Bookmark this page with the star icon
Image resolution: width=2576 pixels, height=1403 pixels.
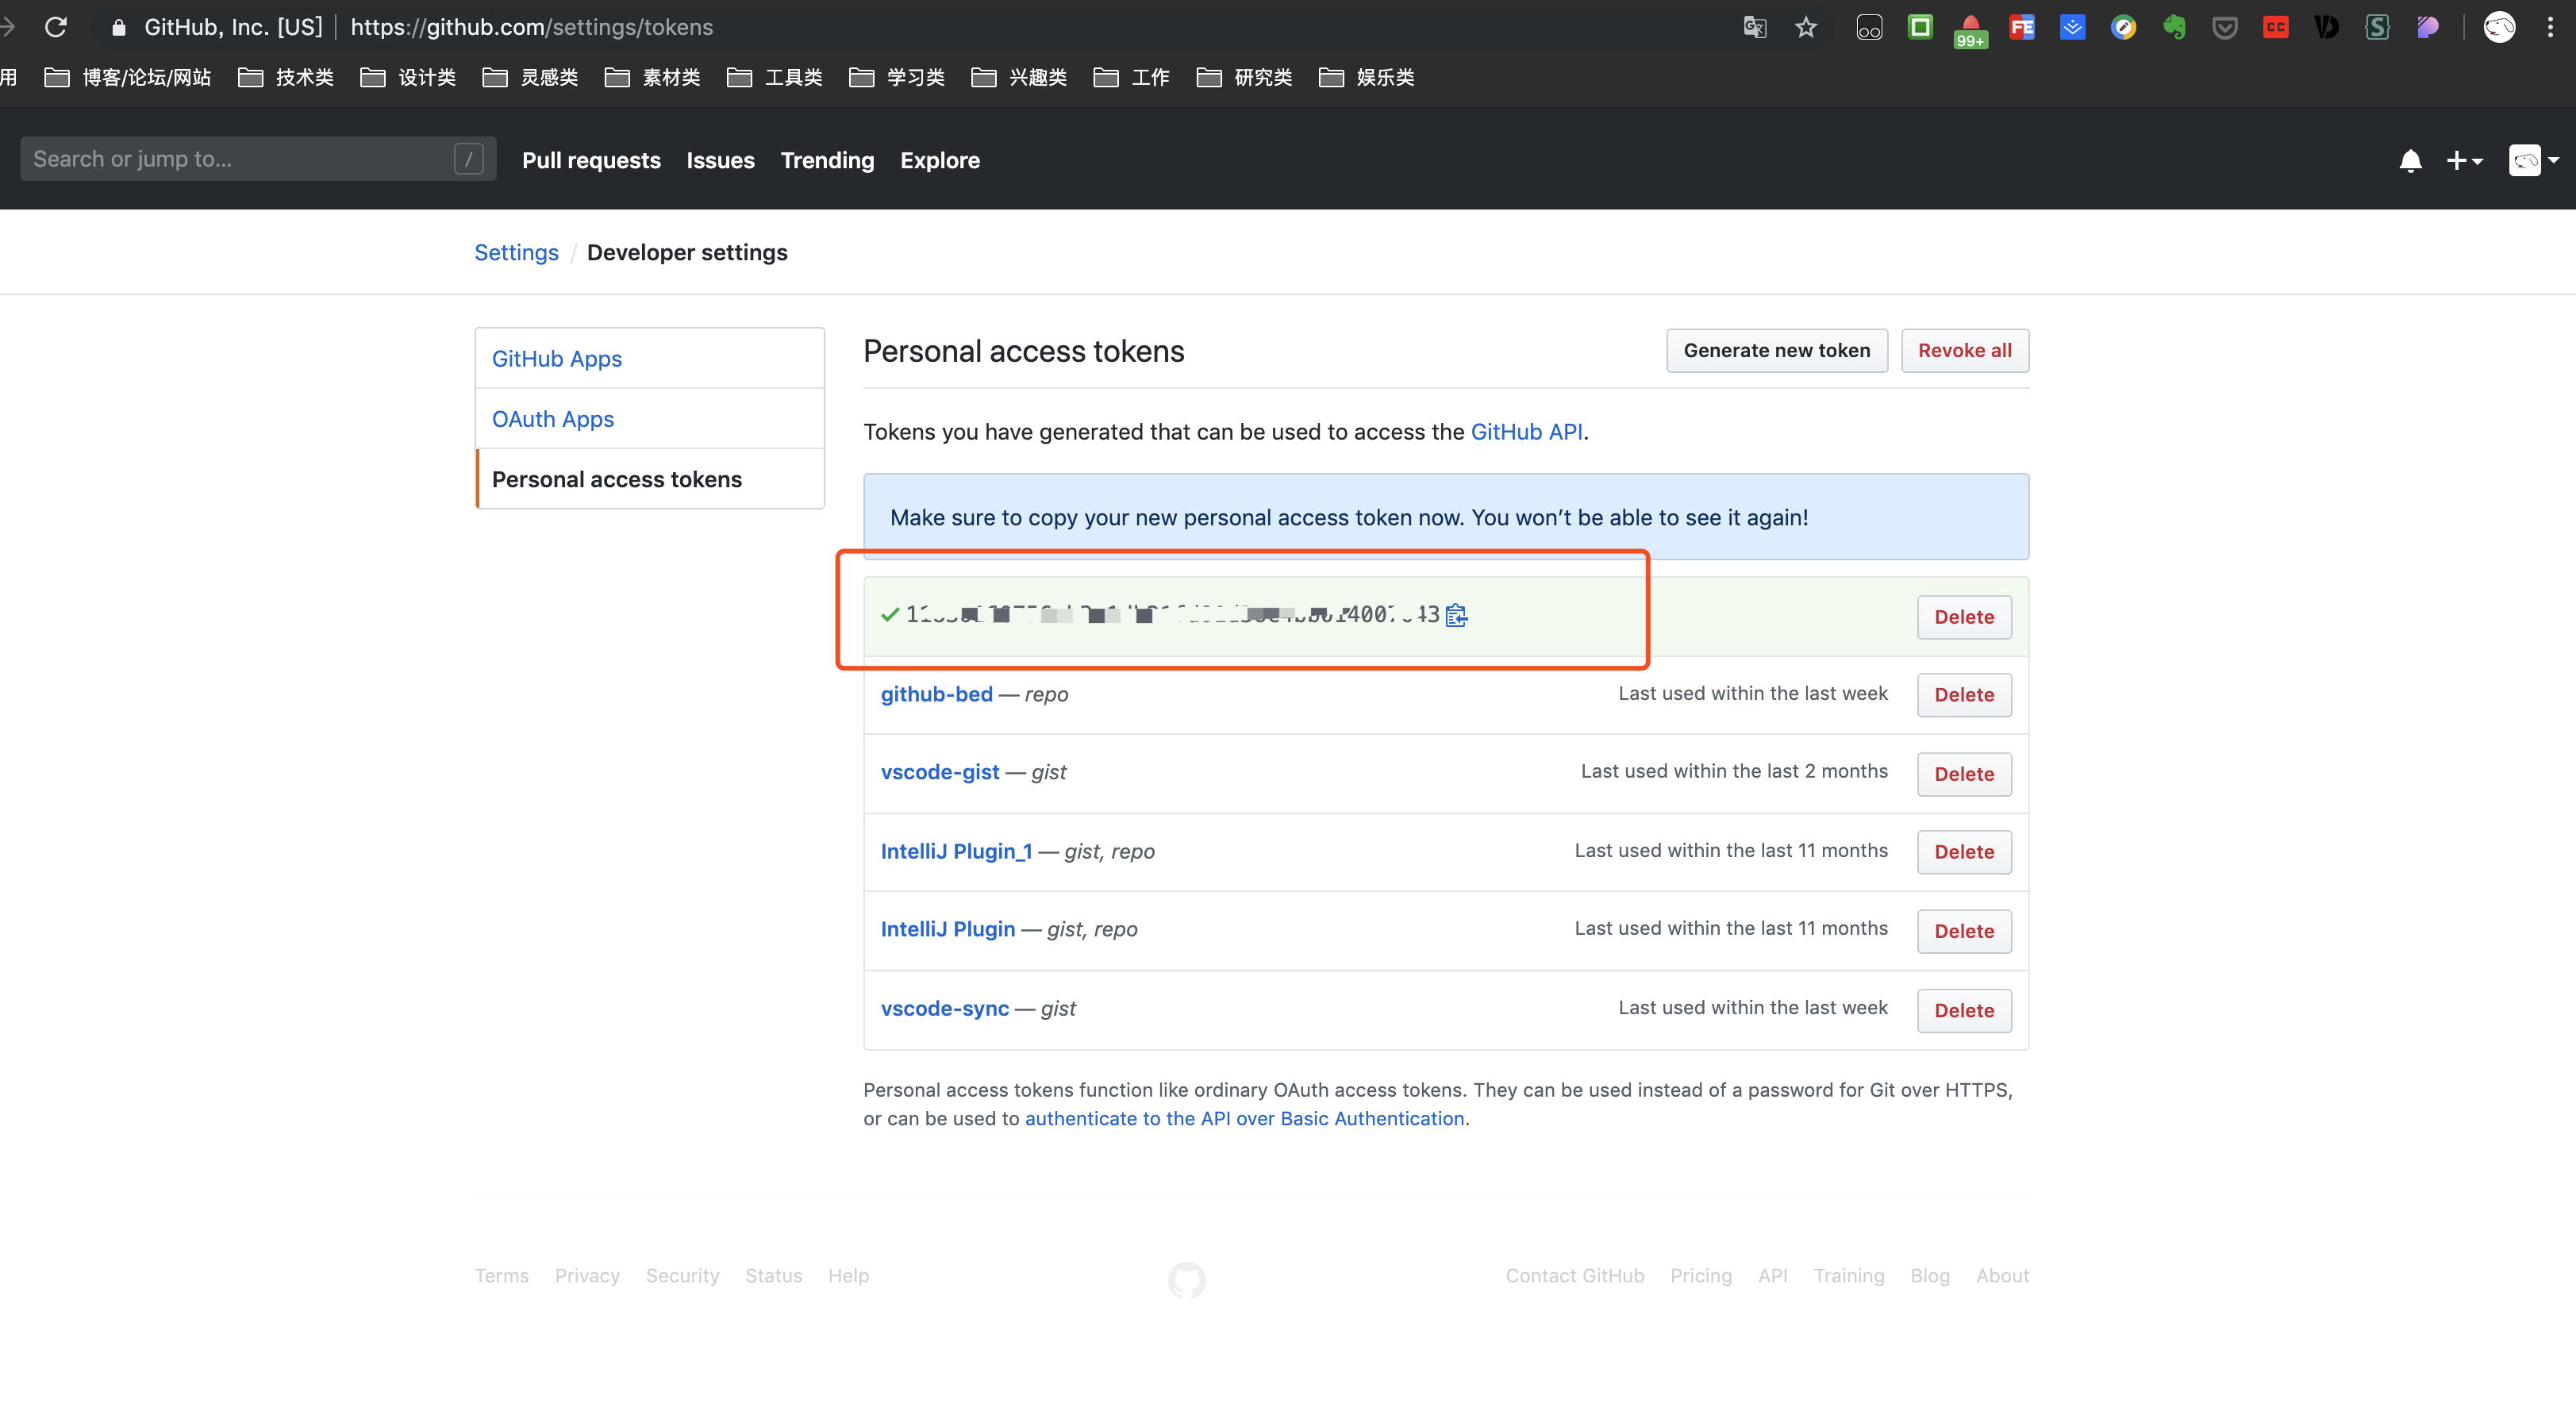pos(1806,27)
